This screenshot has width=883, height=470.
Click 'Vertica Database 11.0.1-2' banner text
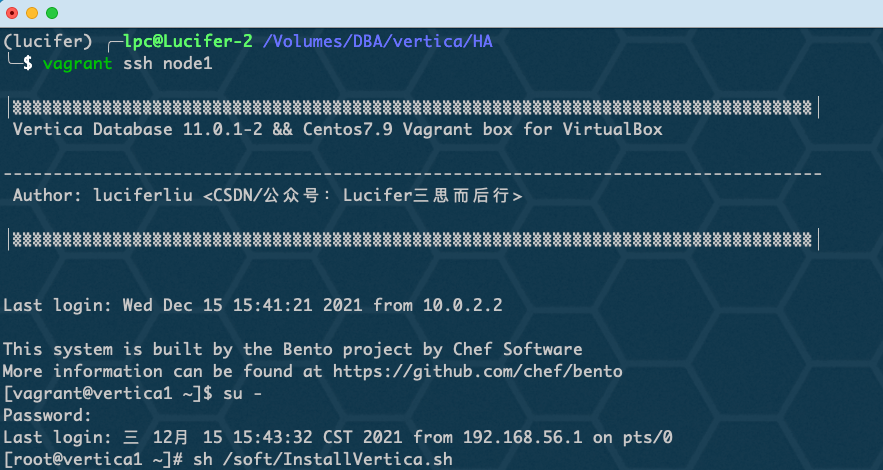click(x=137, y=129)
